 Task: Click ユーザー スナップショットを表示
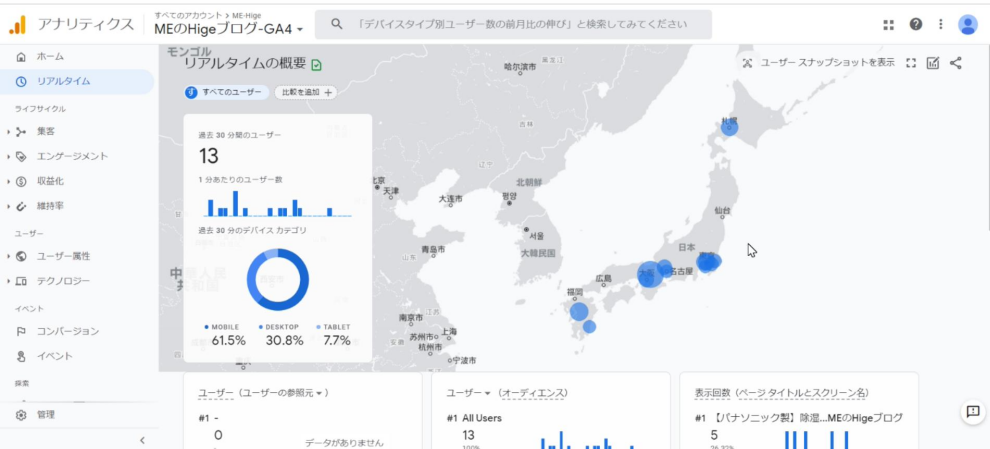point(818,63)
